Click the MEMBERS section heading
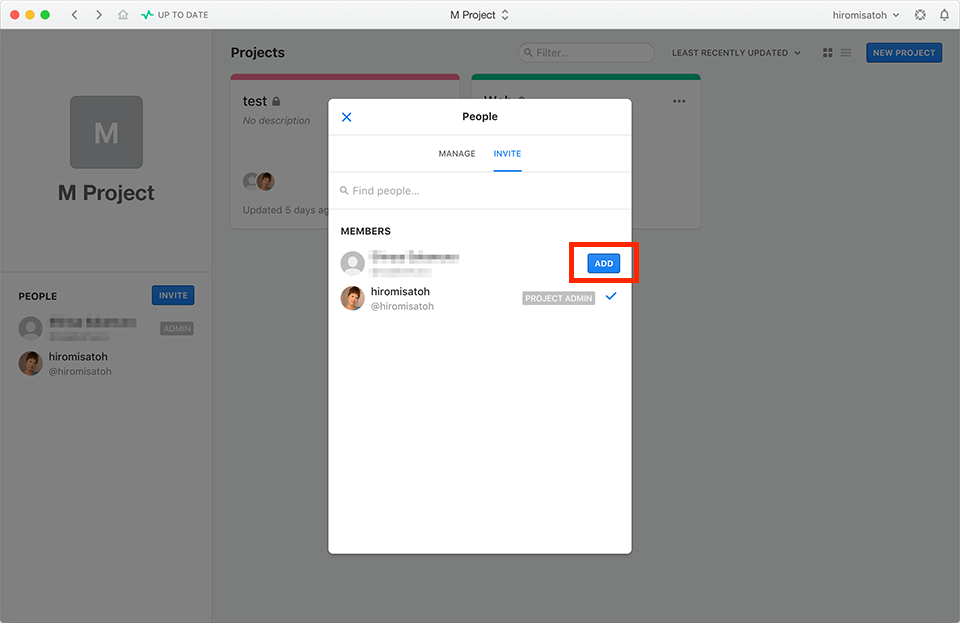Screen dimensions: 960x623 tap(366, 231)
